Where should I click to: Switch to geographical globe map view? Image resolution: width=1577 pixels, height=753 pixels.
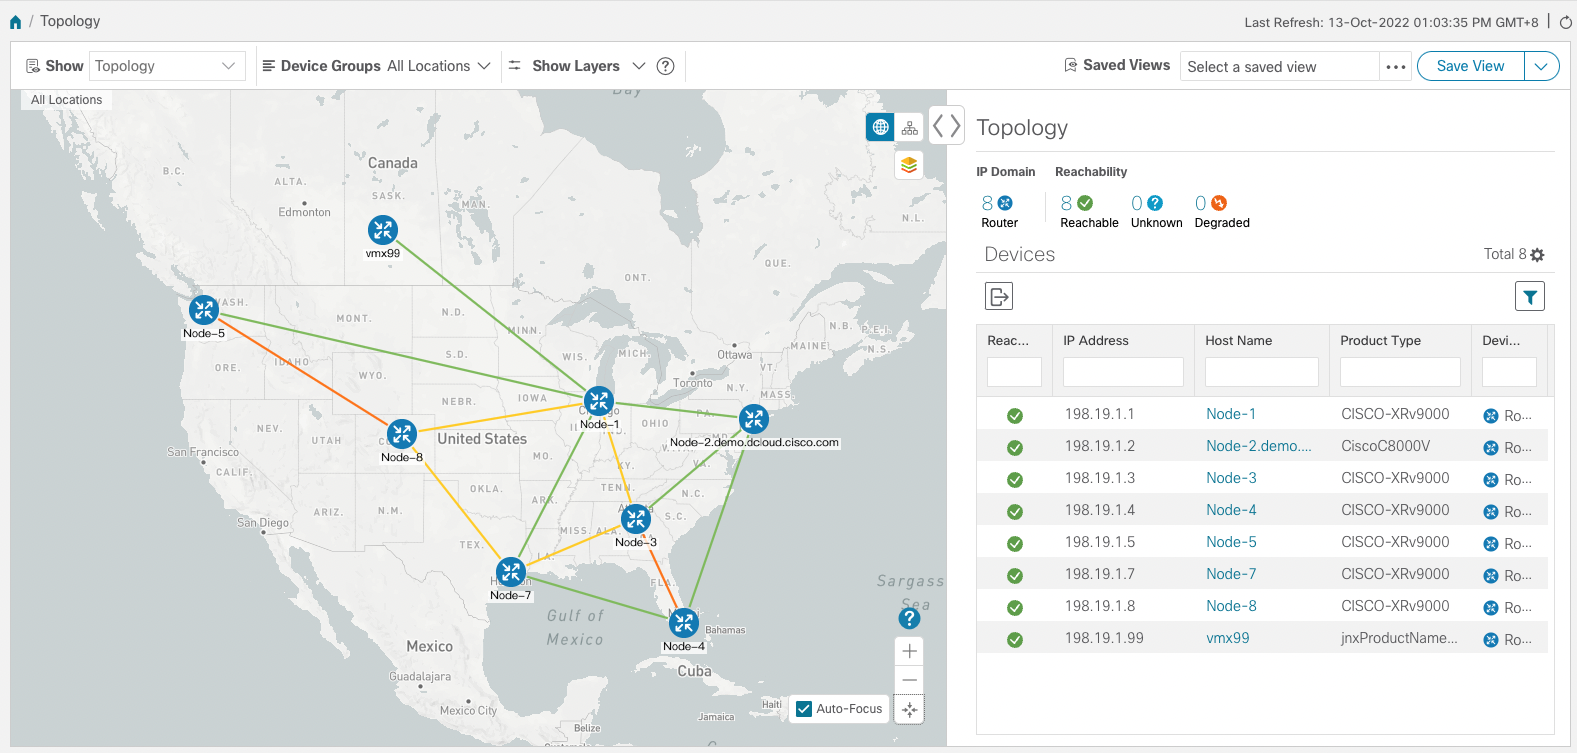pyautogui.click(x=880, y=127)
